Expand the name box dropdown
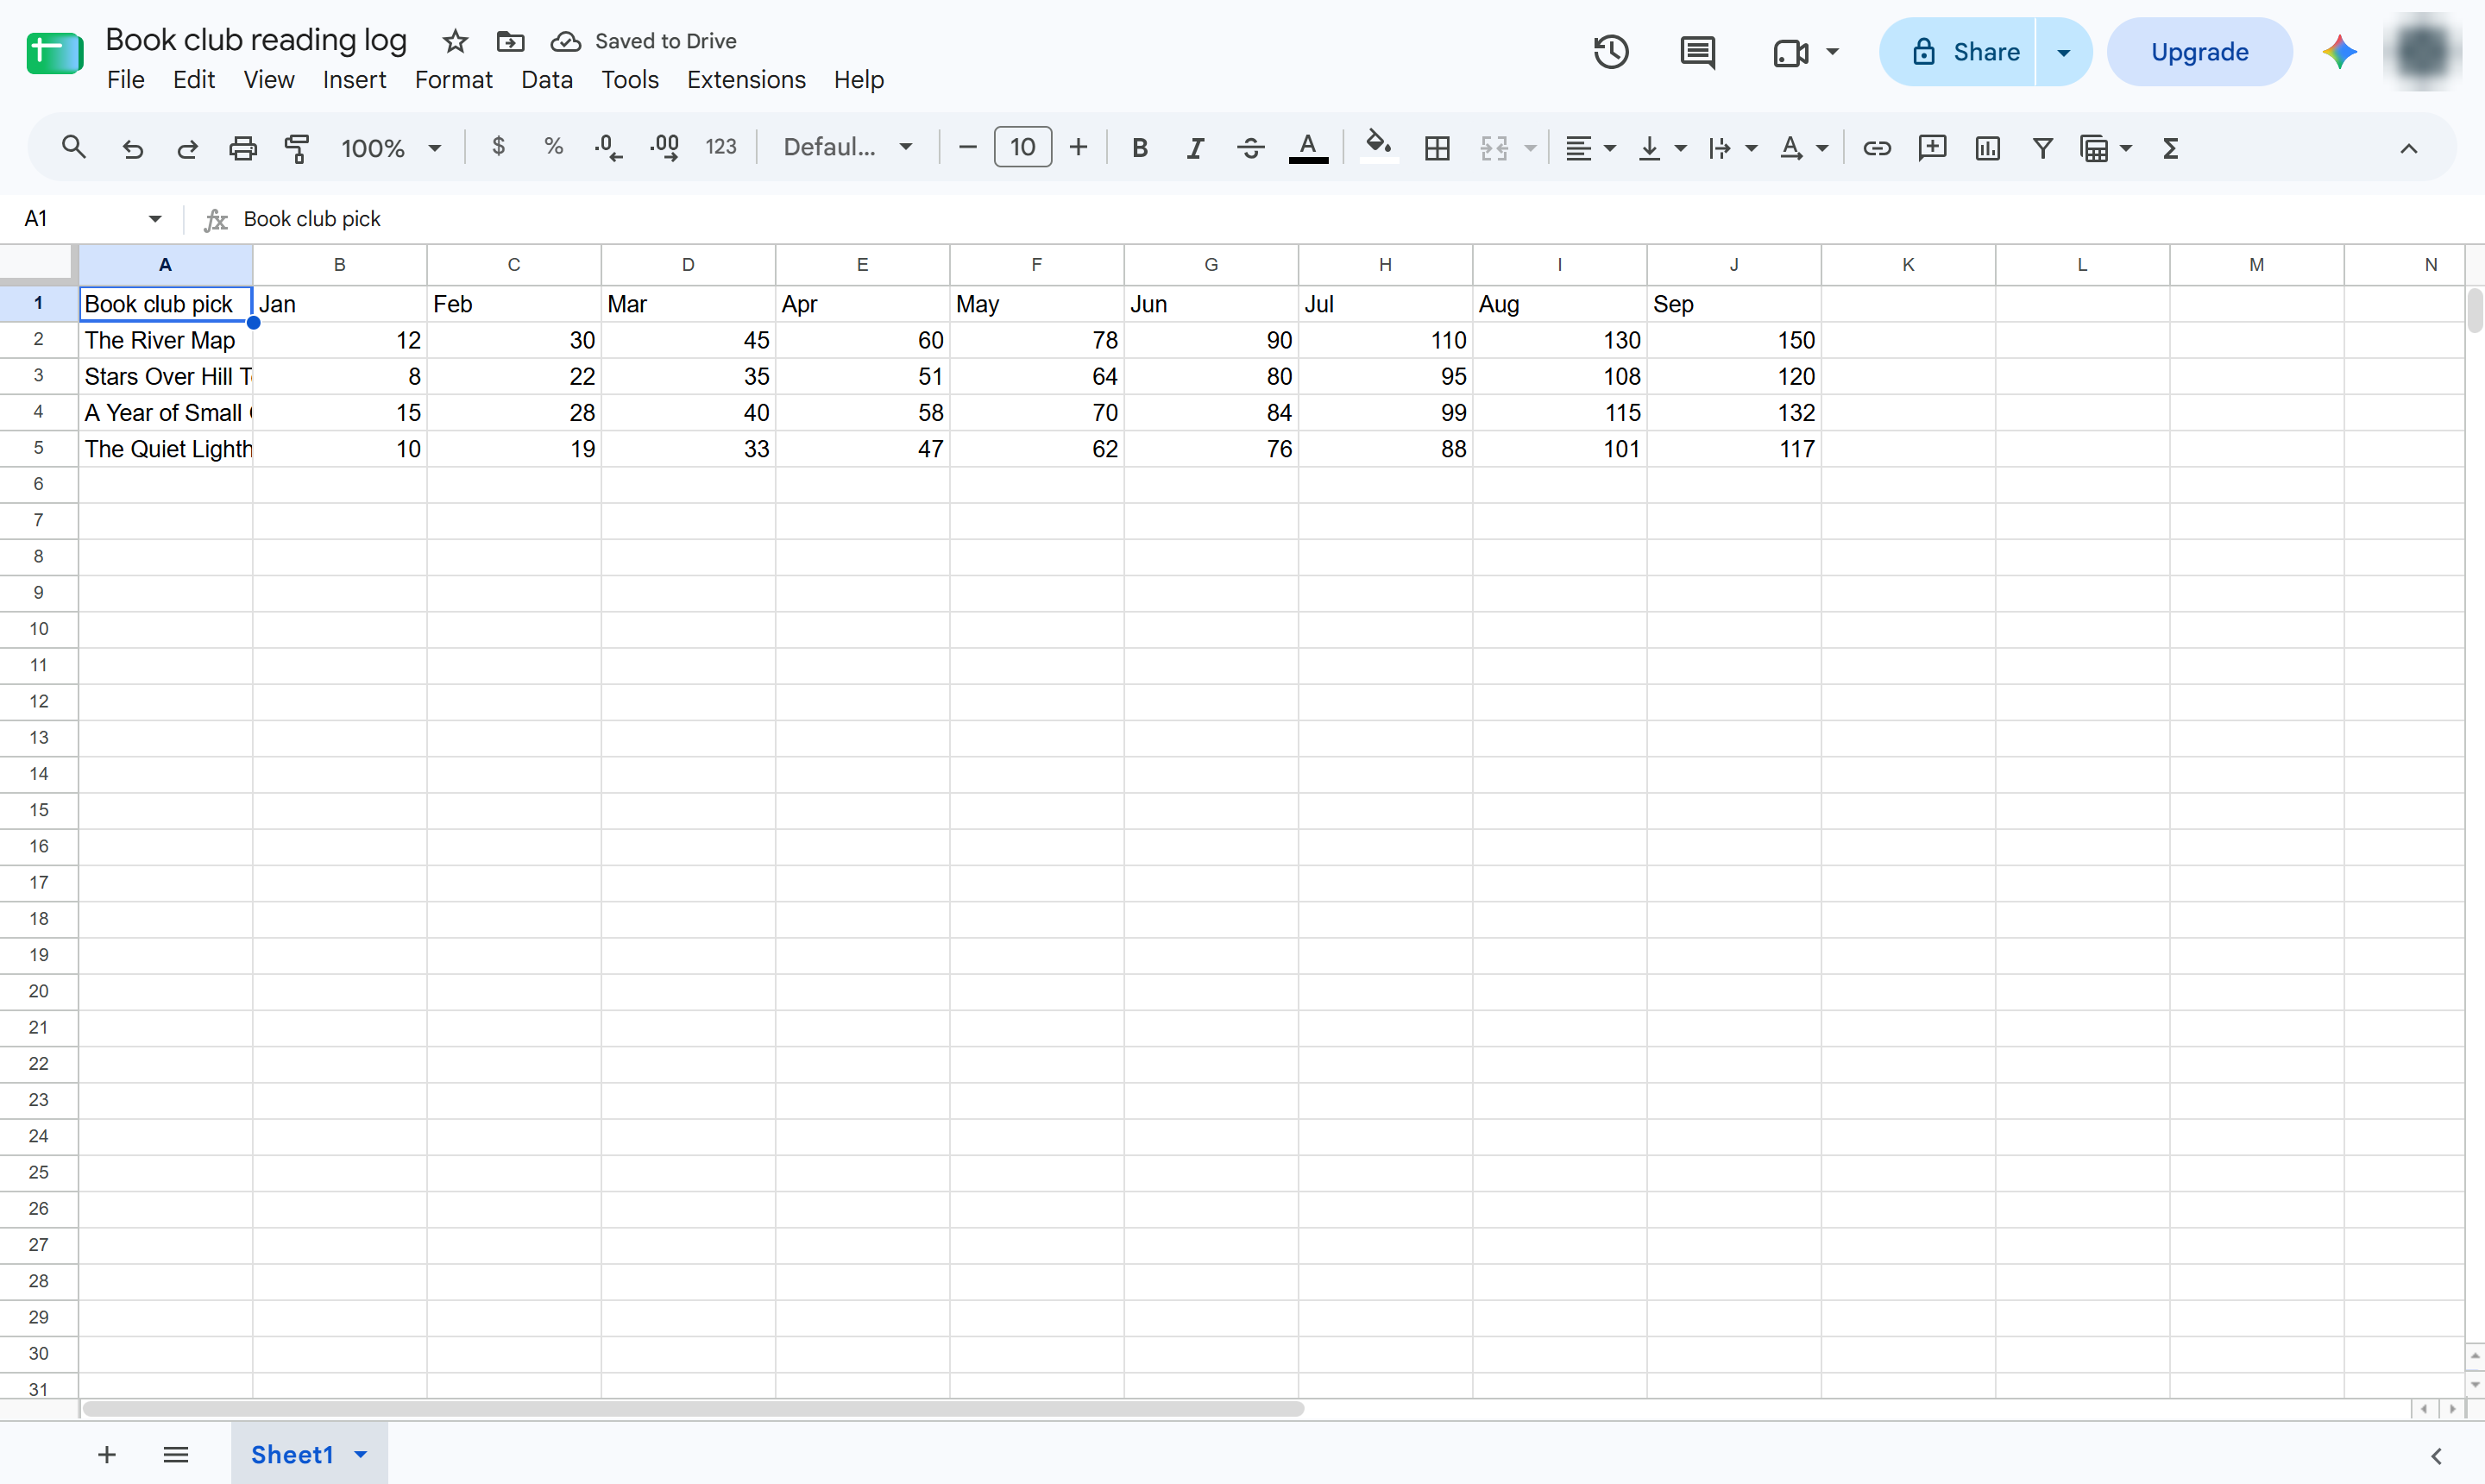 (155, 218)
